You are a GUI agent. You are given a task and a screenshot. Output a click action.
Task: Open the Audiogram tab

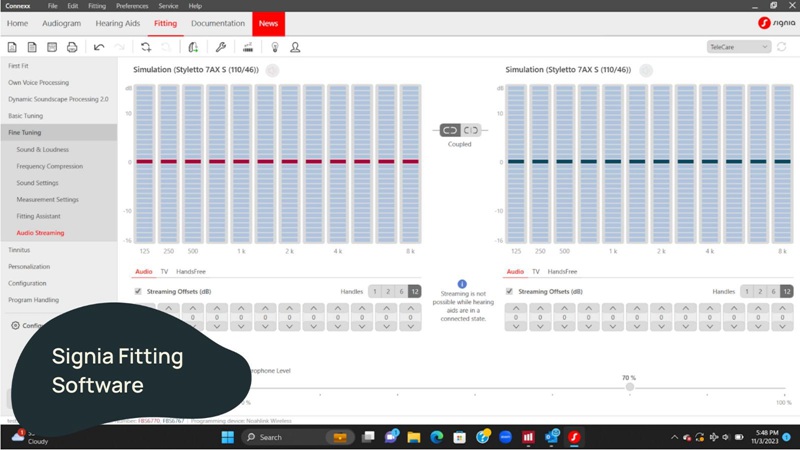pos(61,23)
